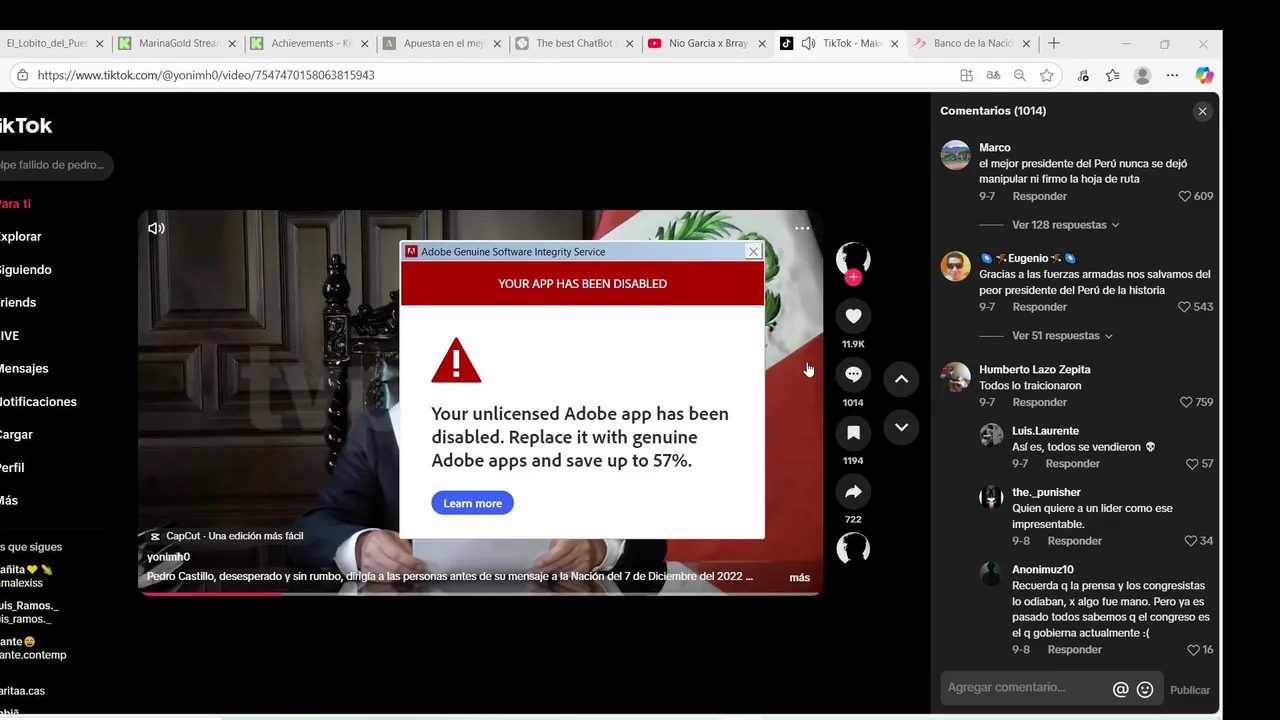Open browser profile avatar icon
This screenshot has height=720, width=1280.
(1142, 75)
